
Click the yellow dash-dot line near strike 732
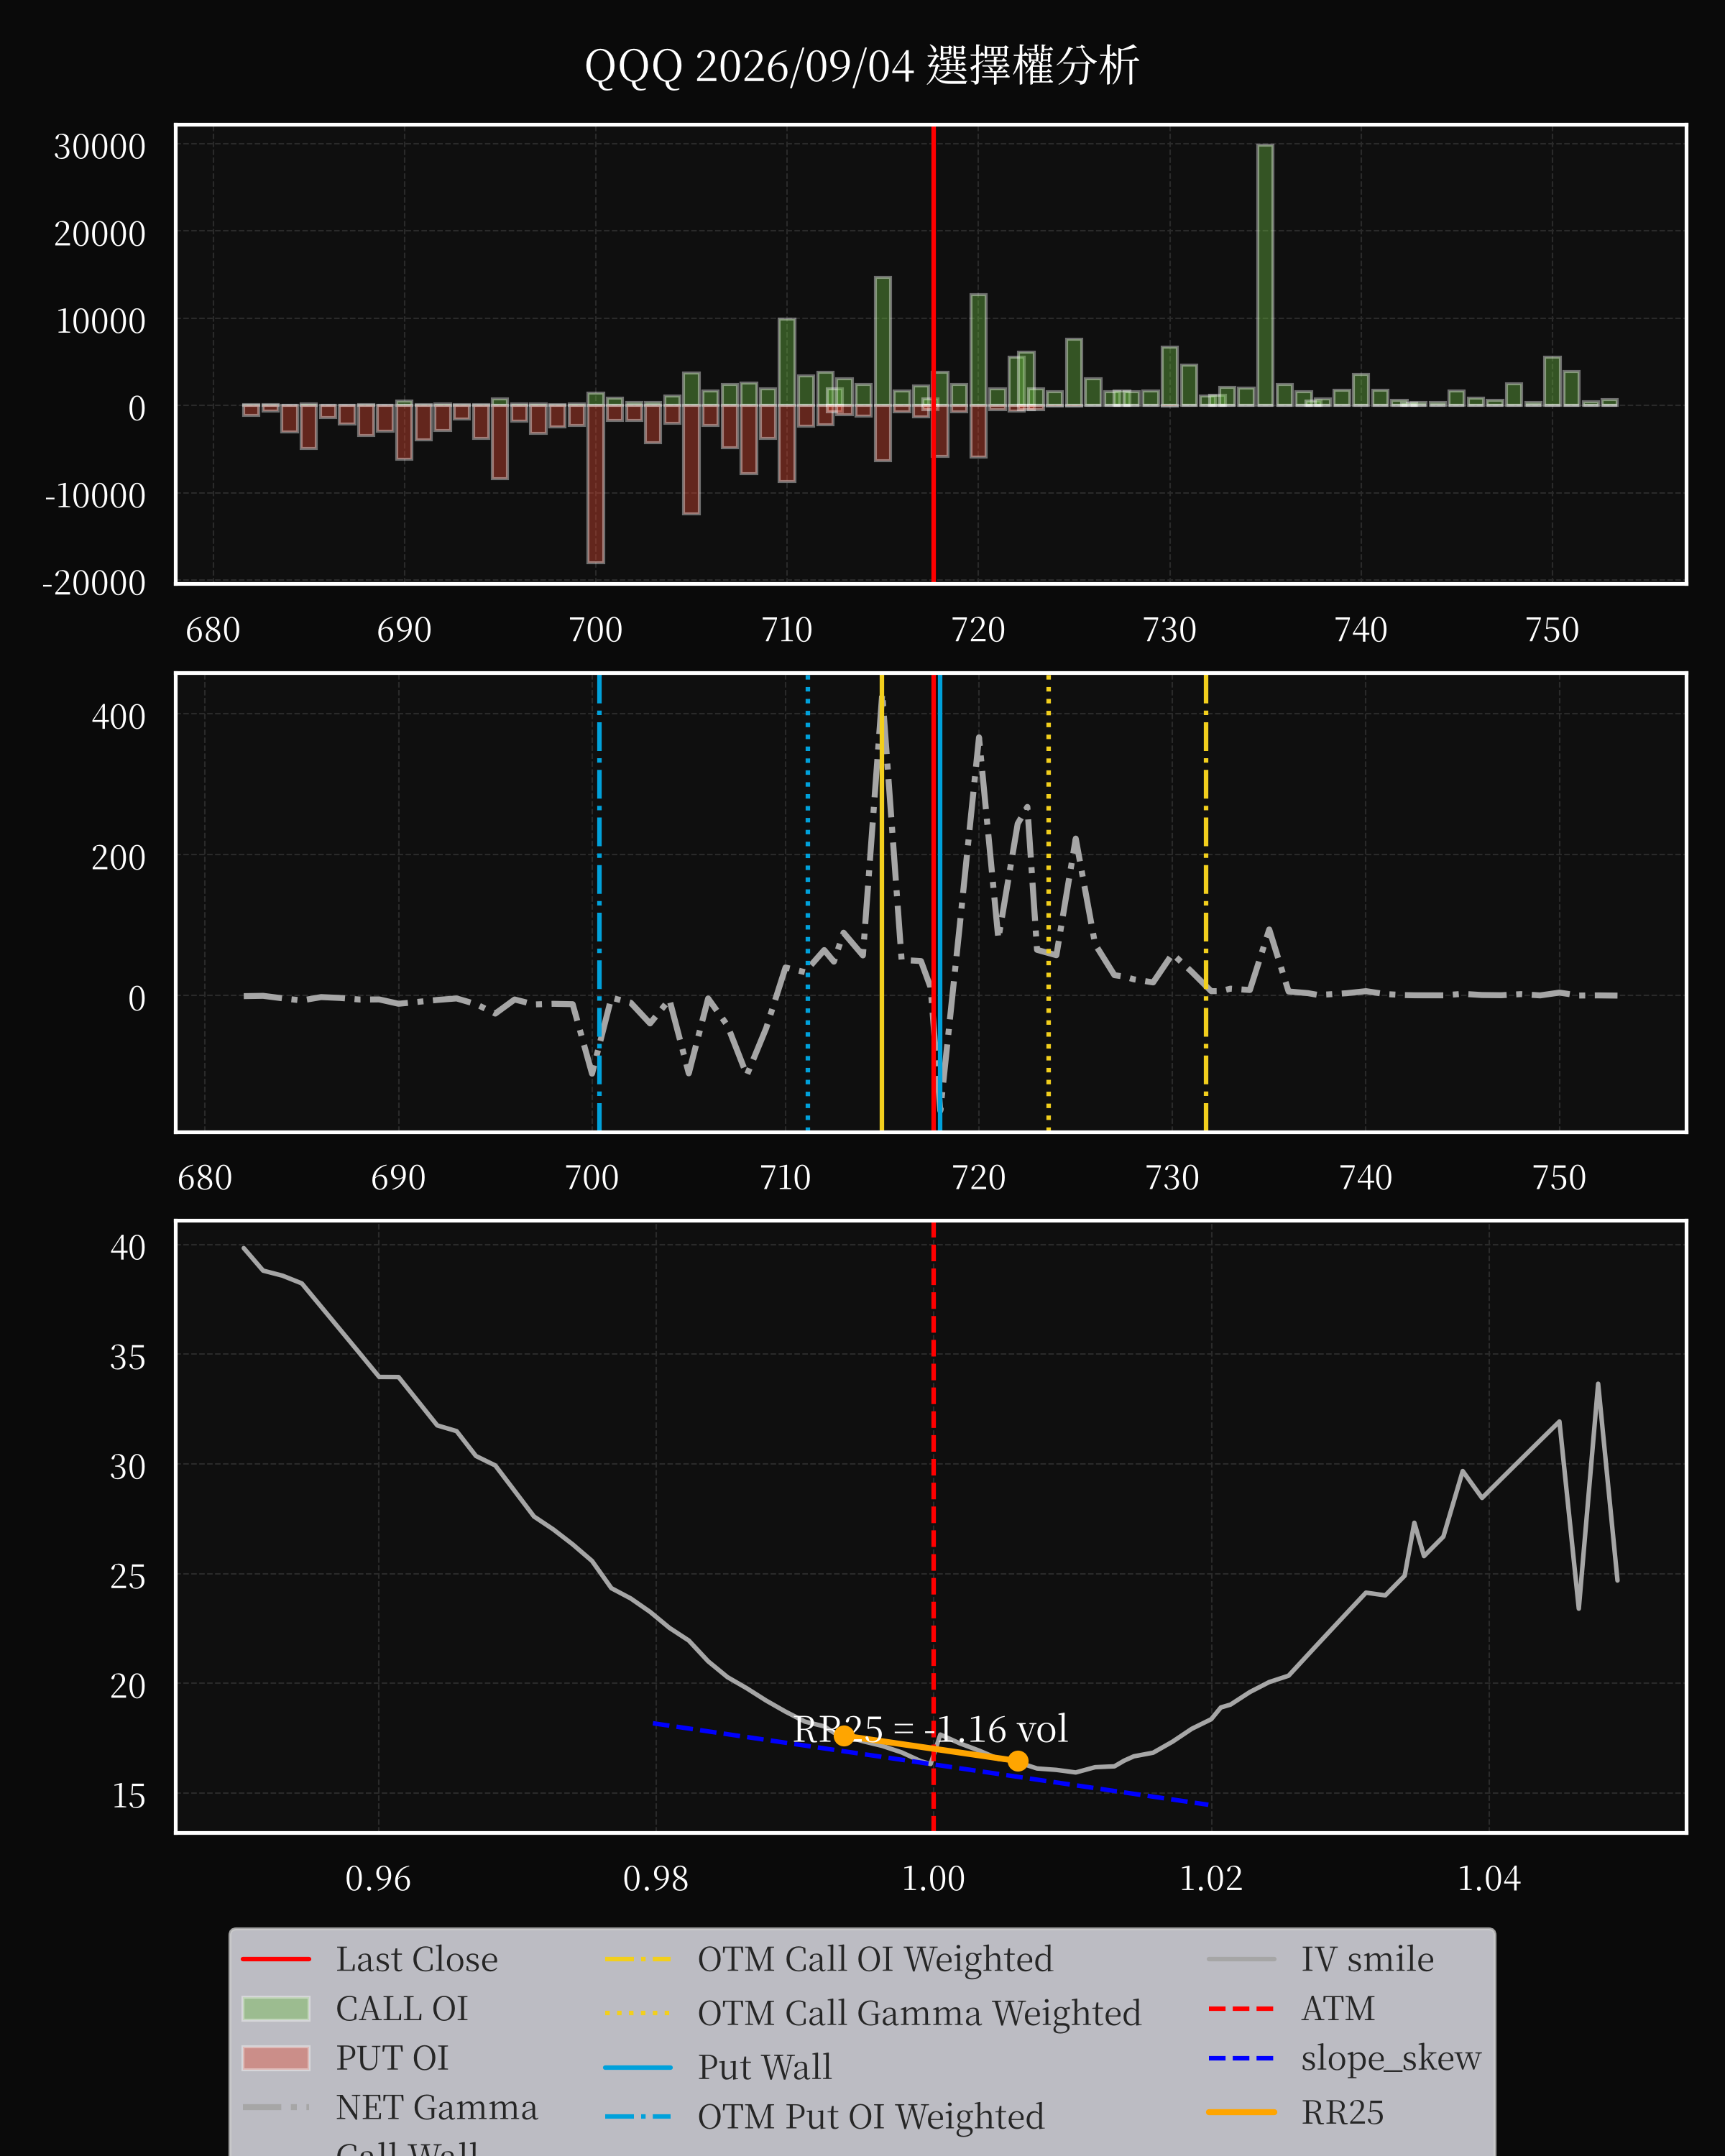(1206, 903)
